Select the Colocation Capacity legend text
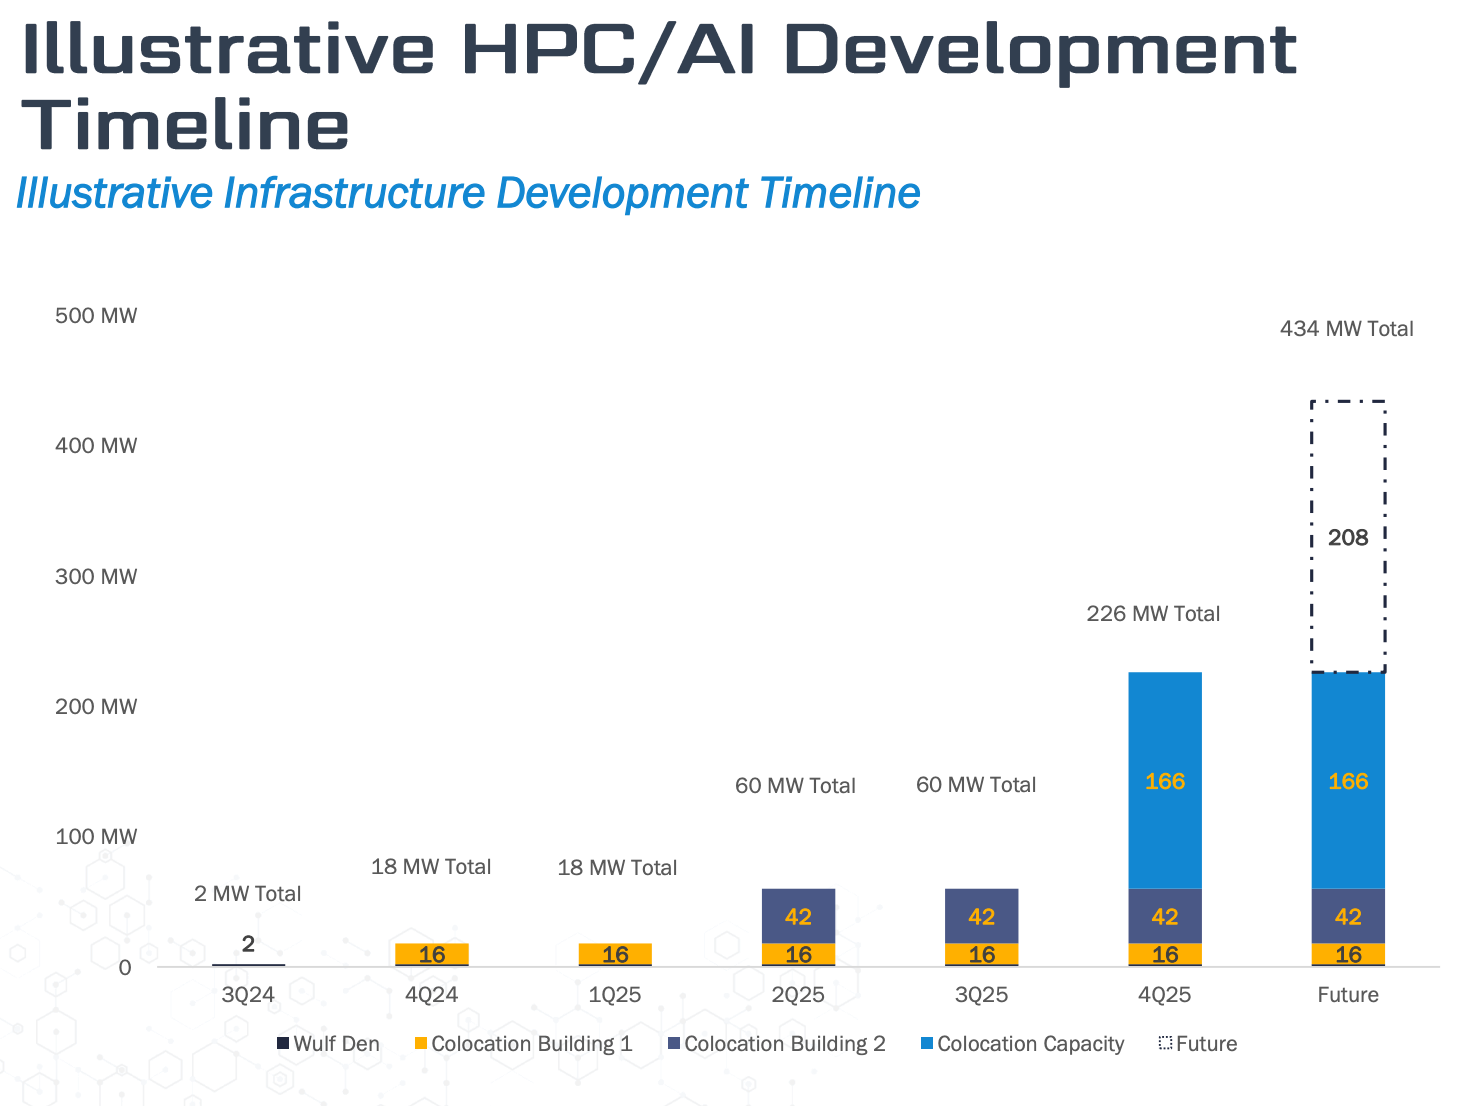The image size is (1472, 1106). (1030, 1044)
